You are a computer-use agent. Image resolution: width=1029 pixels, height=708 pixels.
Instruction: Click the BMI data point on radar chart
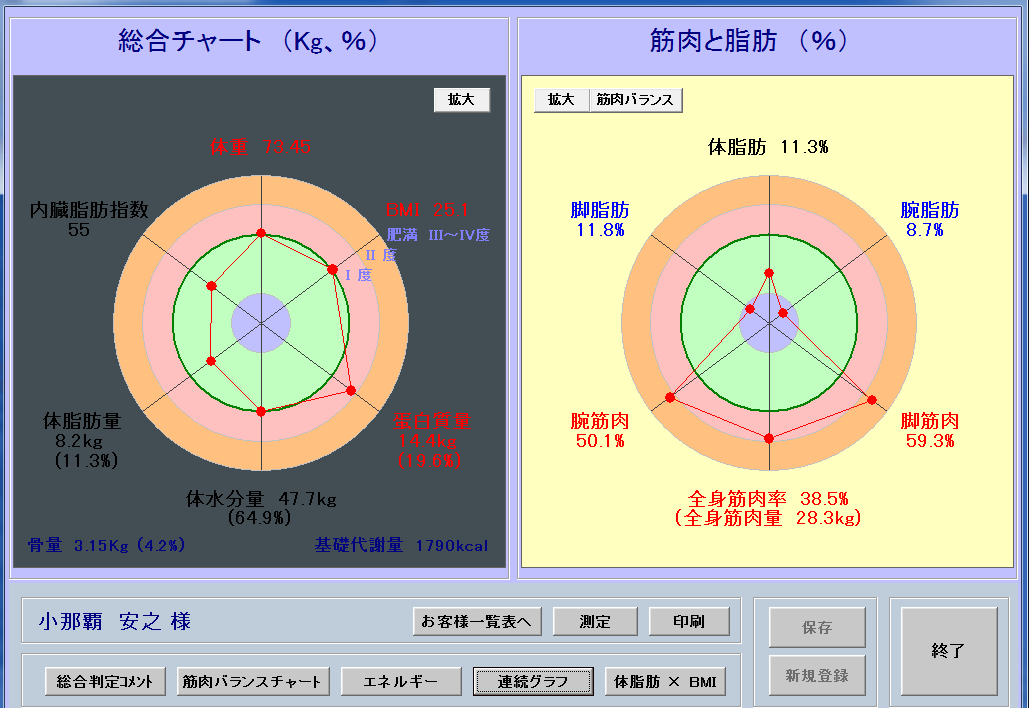pyautogui.click(x=333, y=270)
